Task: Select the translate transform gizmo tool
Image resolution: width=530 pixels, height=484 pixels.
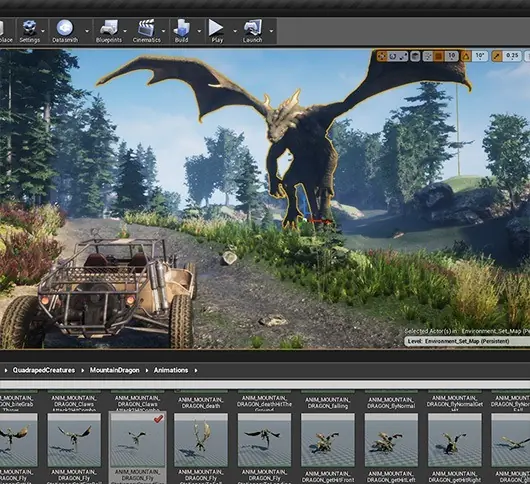Action: tap(382, 56)
